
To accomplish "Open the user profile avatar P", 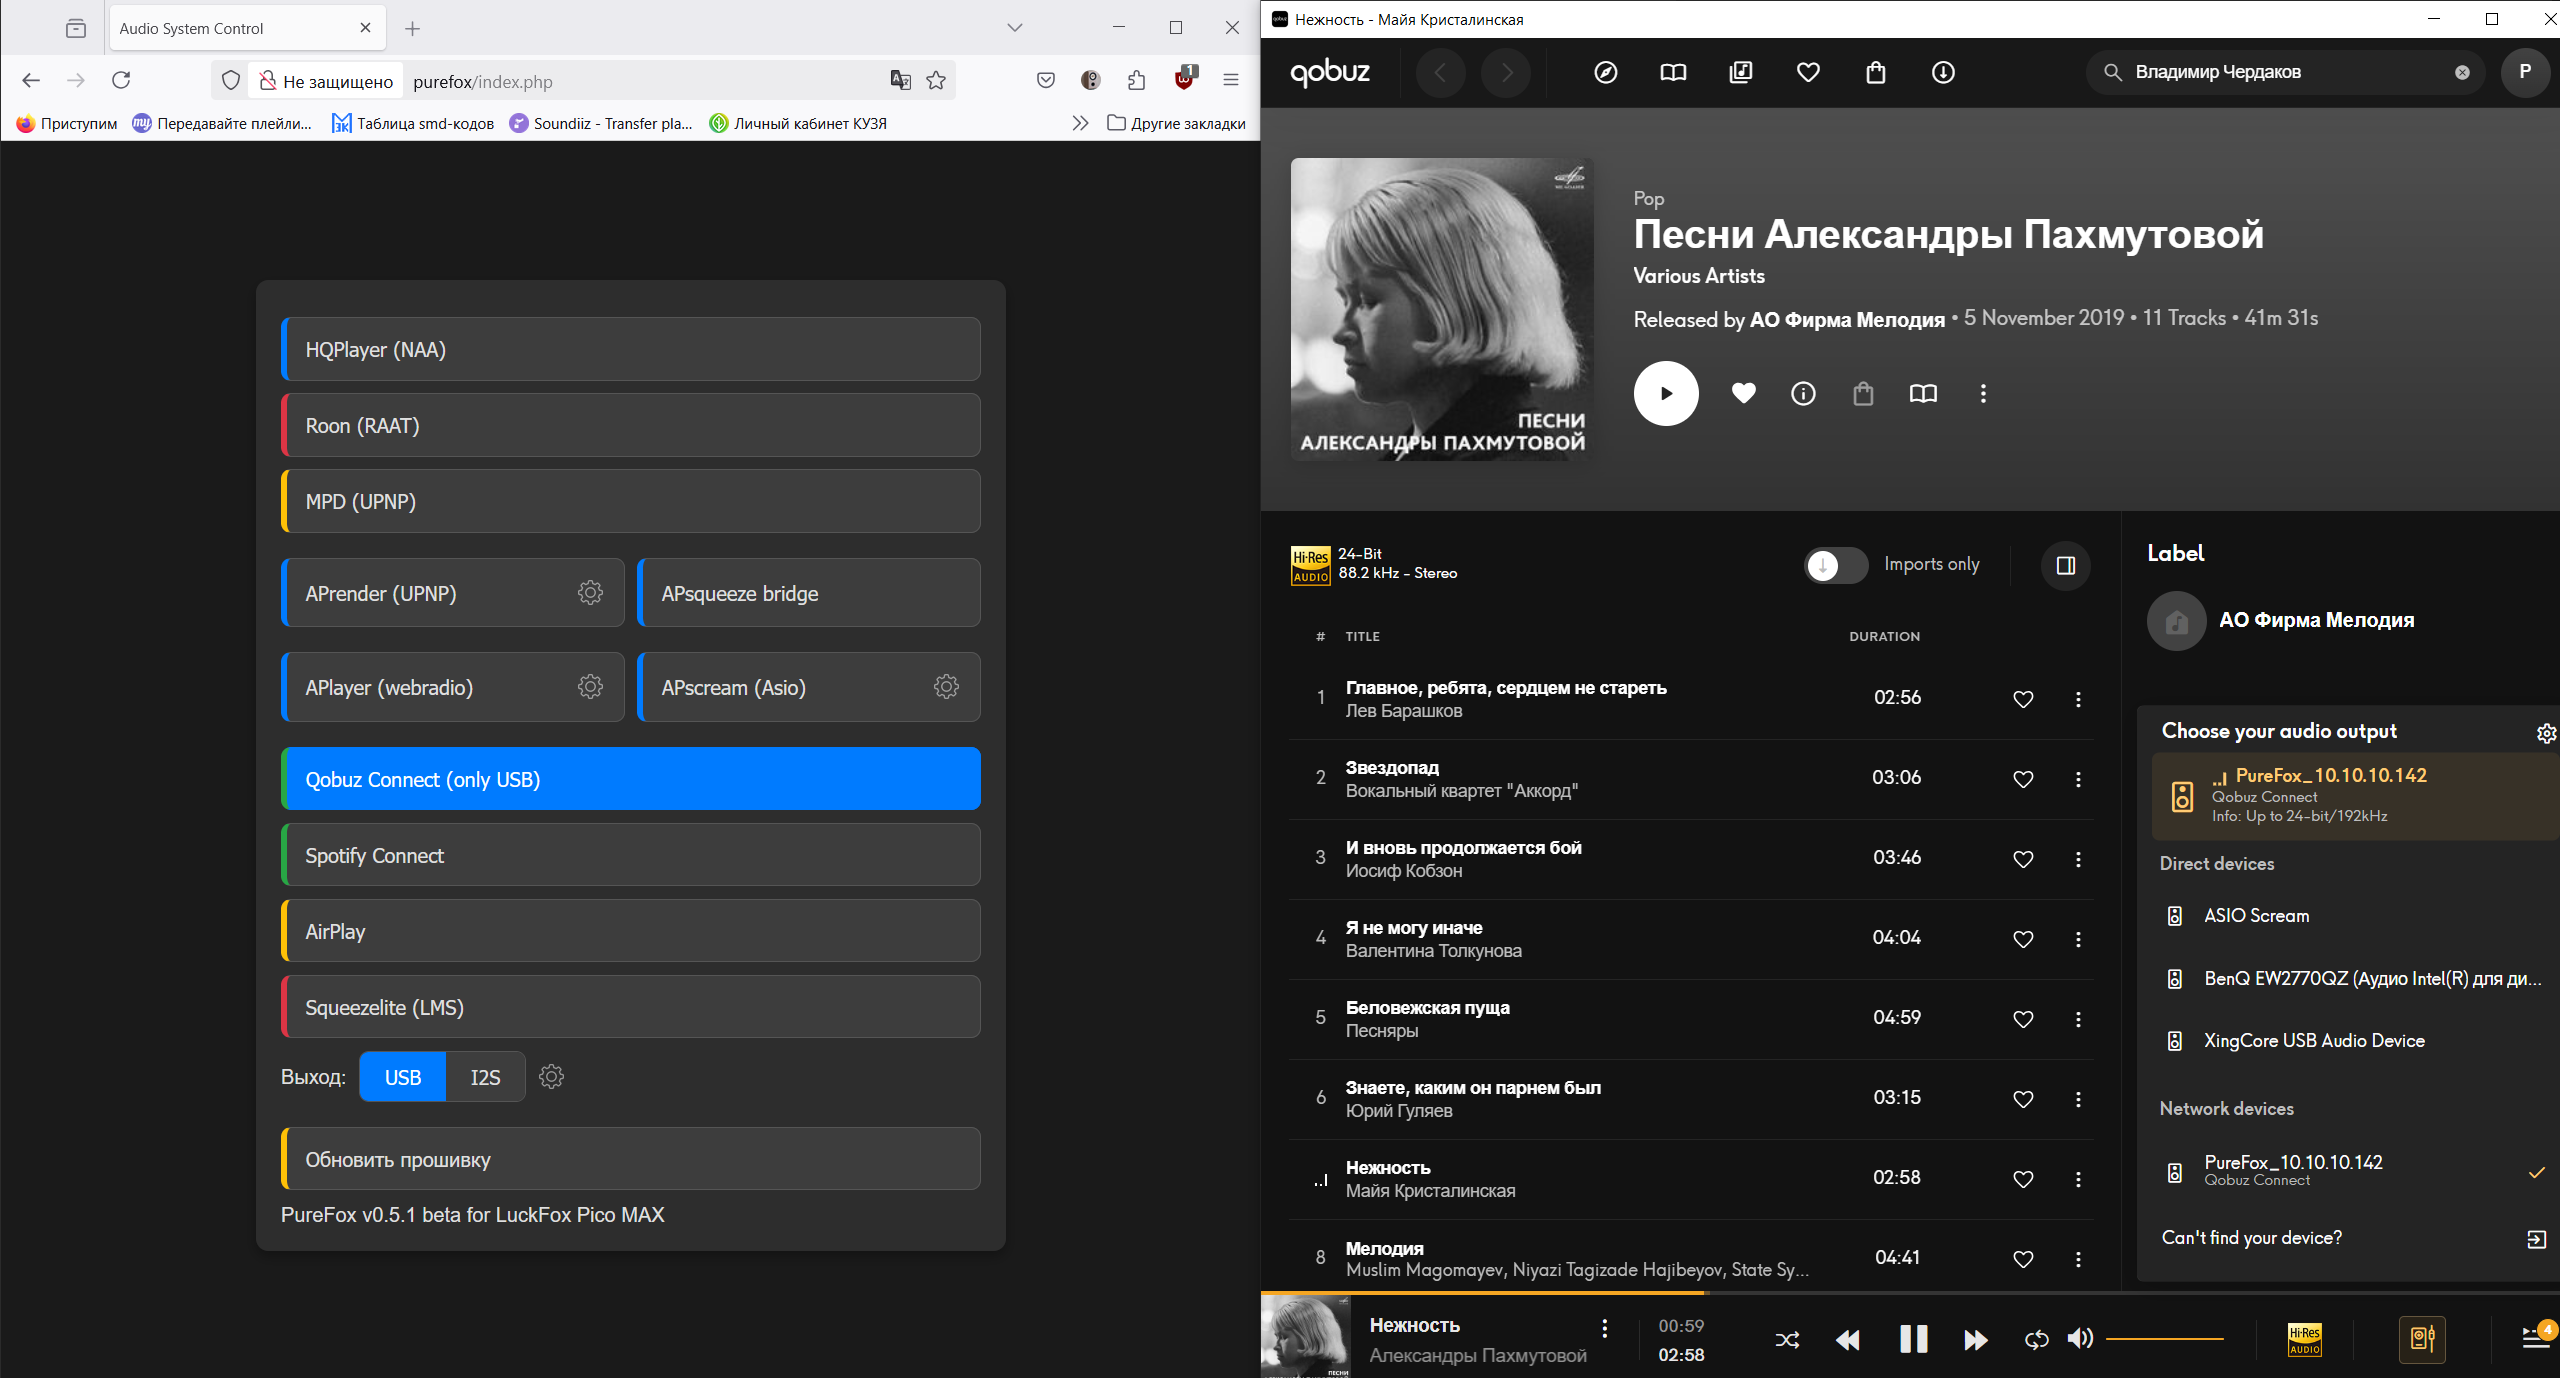I will coord(2525,72).
